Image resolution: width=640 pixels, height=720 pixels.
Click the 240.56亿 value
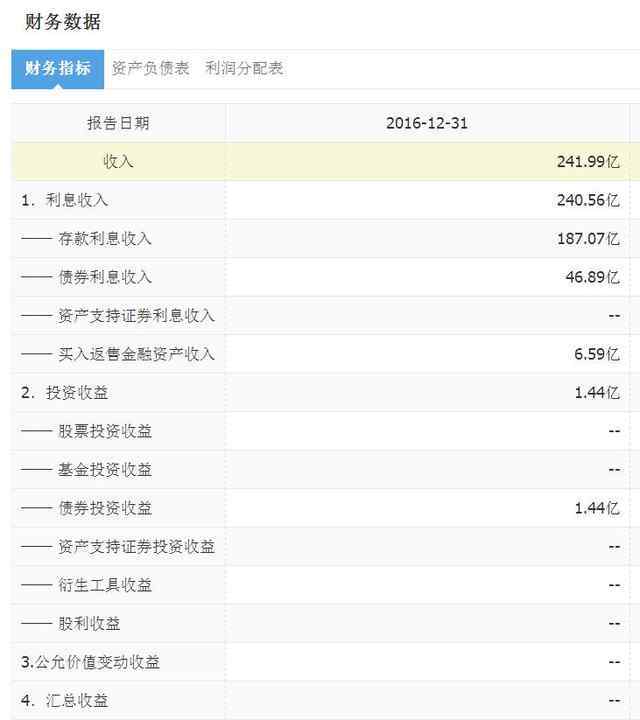tap(588, 200)
